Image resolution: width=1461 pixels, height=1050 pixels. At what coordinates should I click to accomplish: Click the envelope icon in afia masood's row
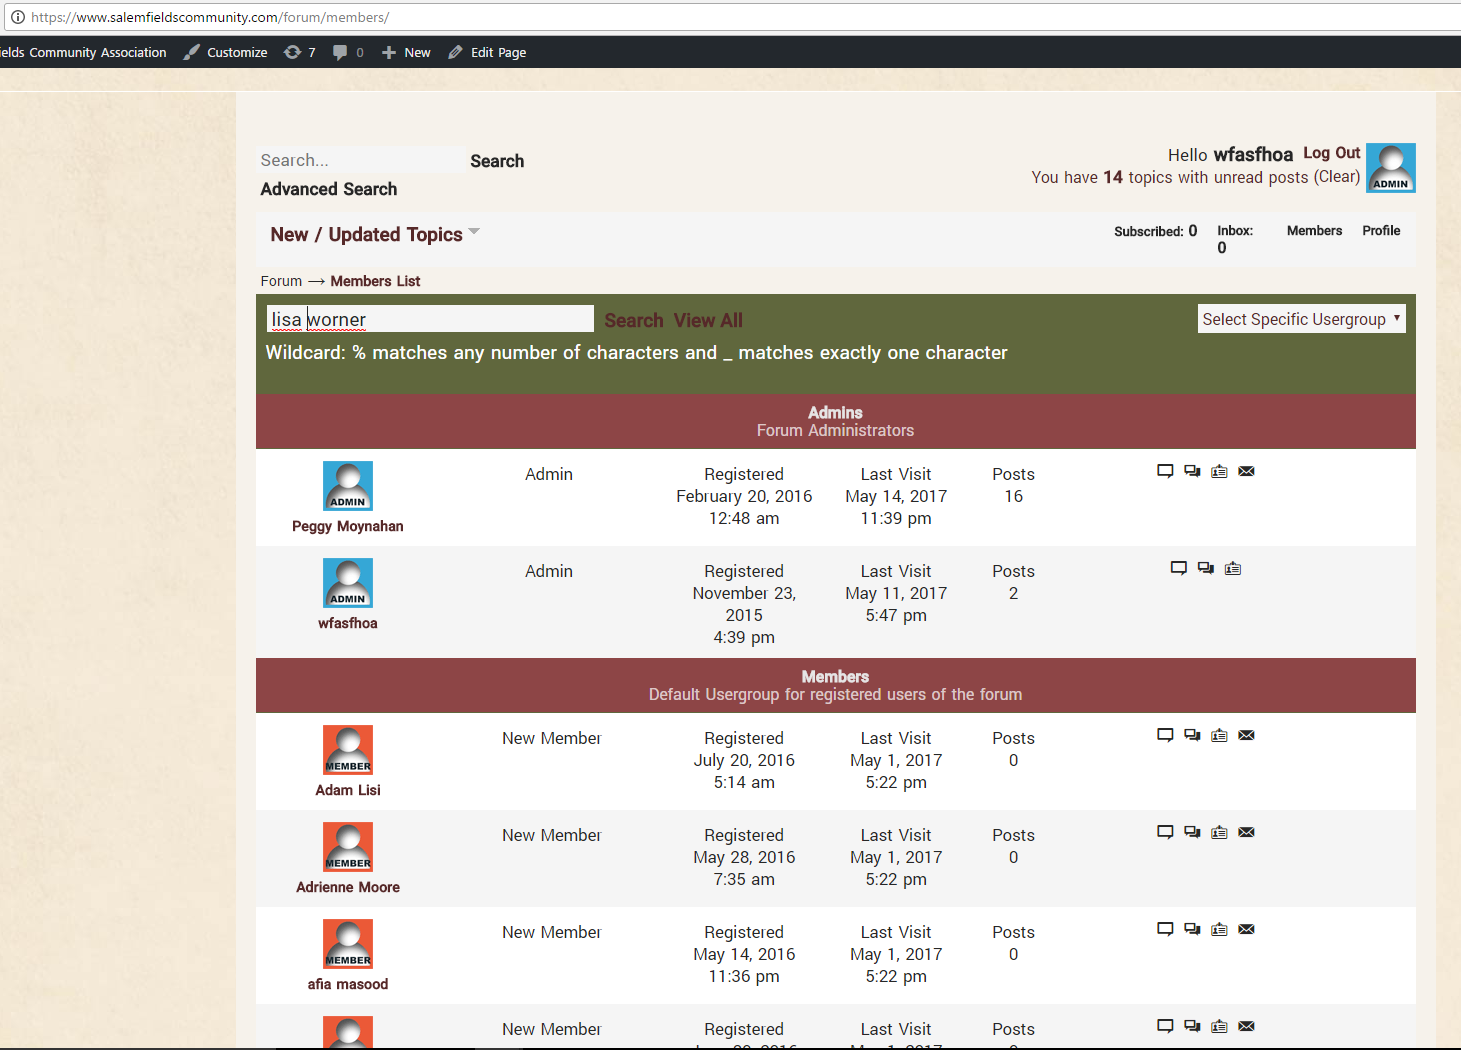pyautogui.click(x=1246, y=929)
